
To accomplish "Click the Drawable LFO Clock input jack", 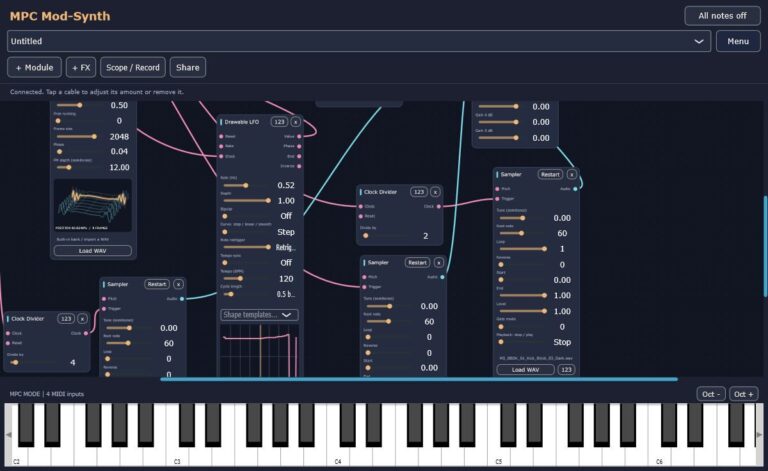I will coord(221,156).
